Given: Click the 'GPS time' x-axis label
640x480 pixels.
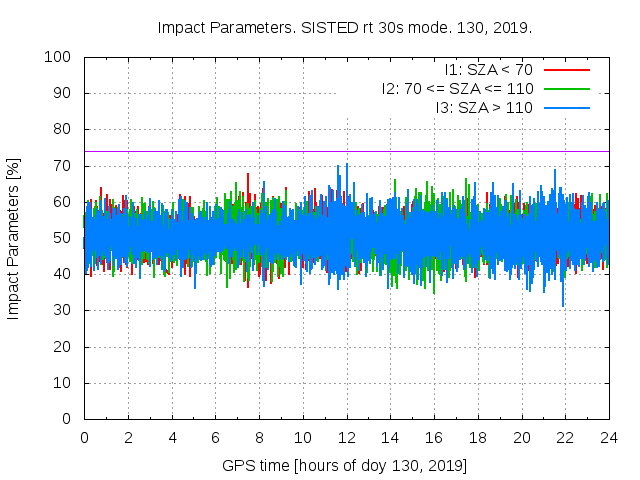Looking at the screenshot, I should (x=344, y=466).
